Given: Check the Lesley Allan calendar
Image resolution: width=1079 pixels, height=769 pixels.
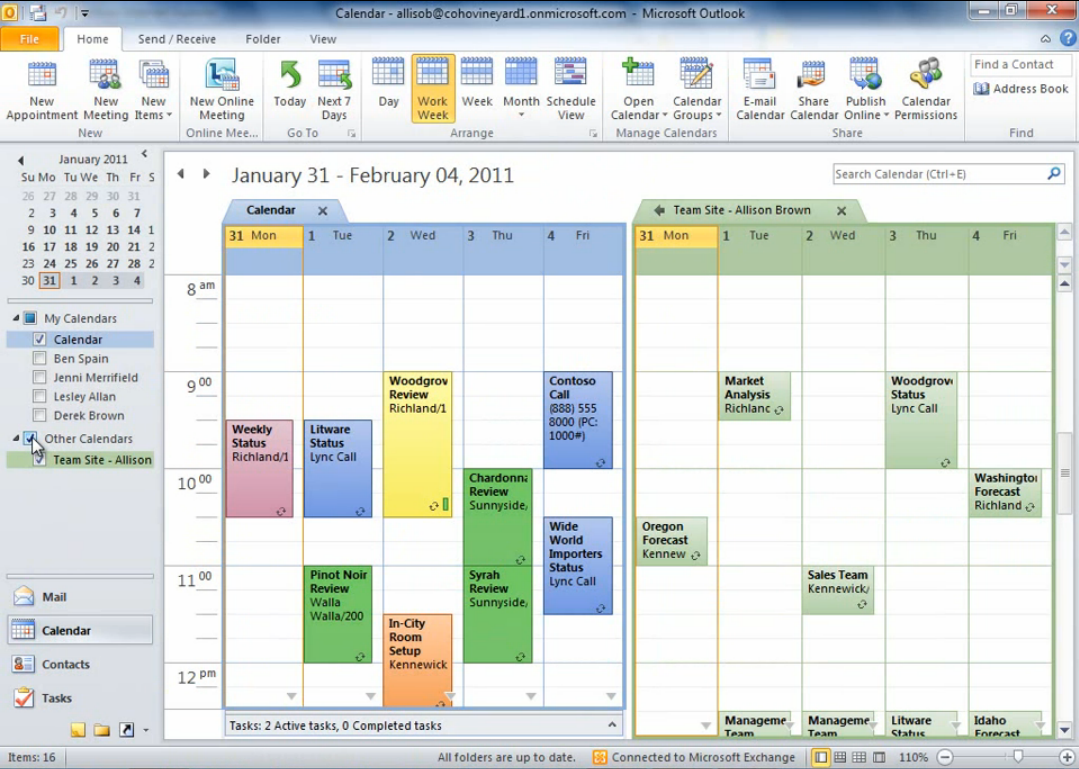Looking at the screenshot, I should click(x=39, y=396).
